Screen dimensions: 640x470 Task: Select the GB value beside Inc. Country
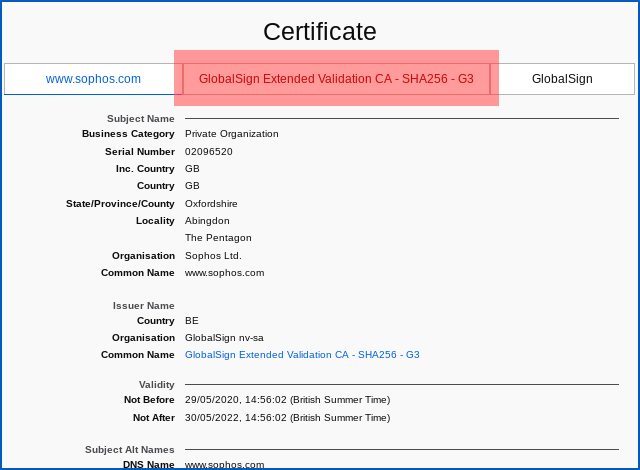pyautogui.click(x=192, y=169)
